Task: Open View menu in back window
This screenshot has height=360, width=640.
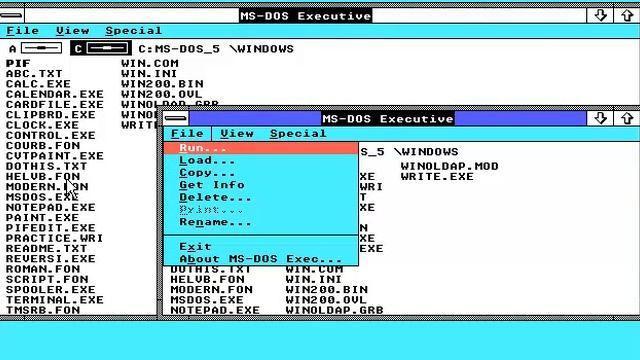Action: [x=73, y=31]
